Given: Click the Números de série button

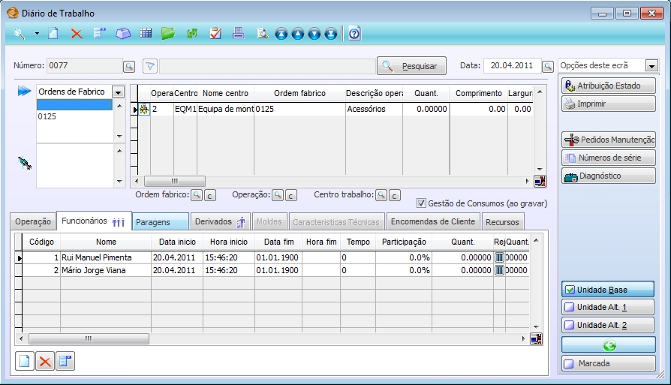Looking at the screenshot, I should click(x=608, y=157).
